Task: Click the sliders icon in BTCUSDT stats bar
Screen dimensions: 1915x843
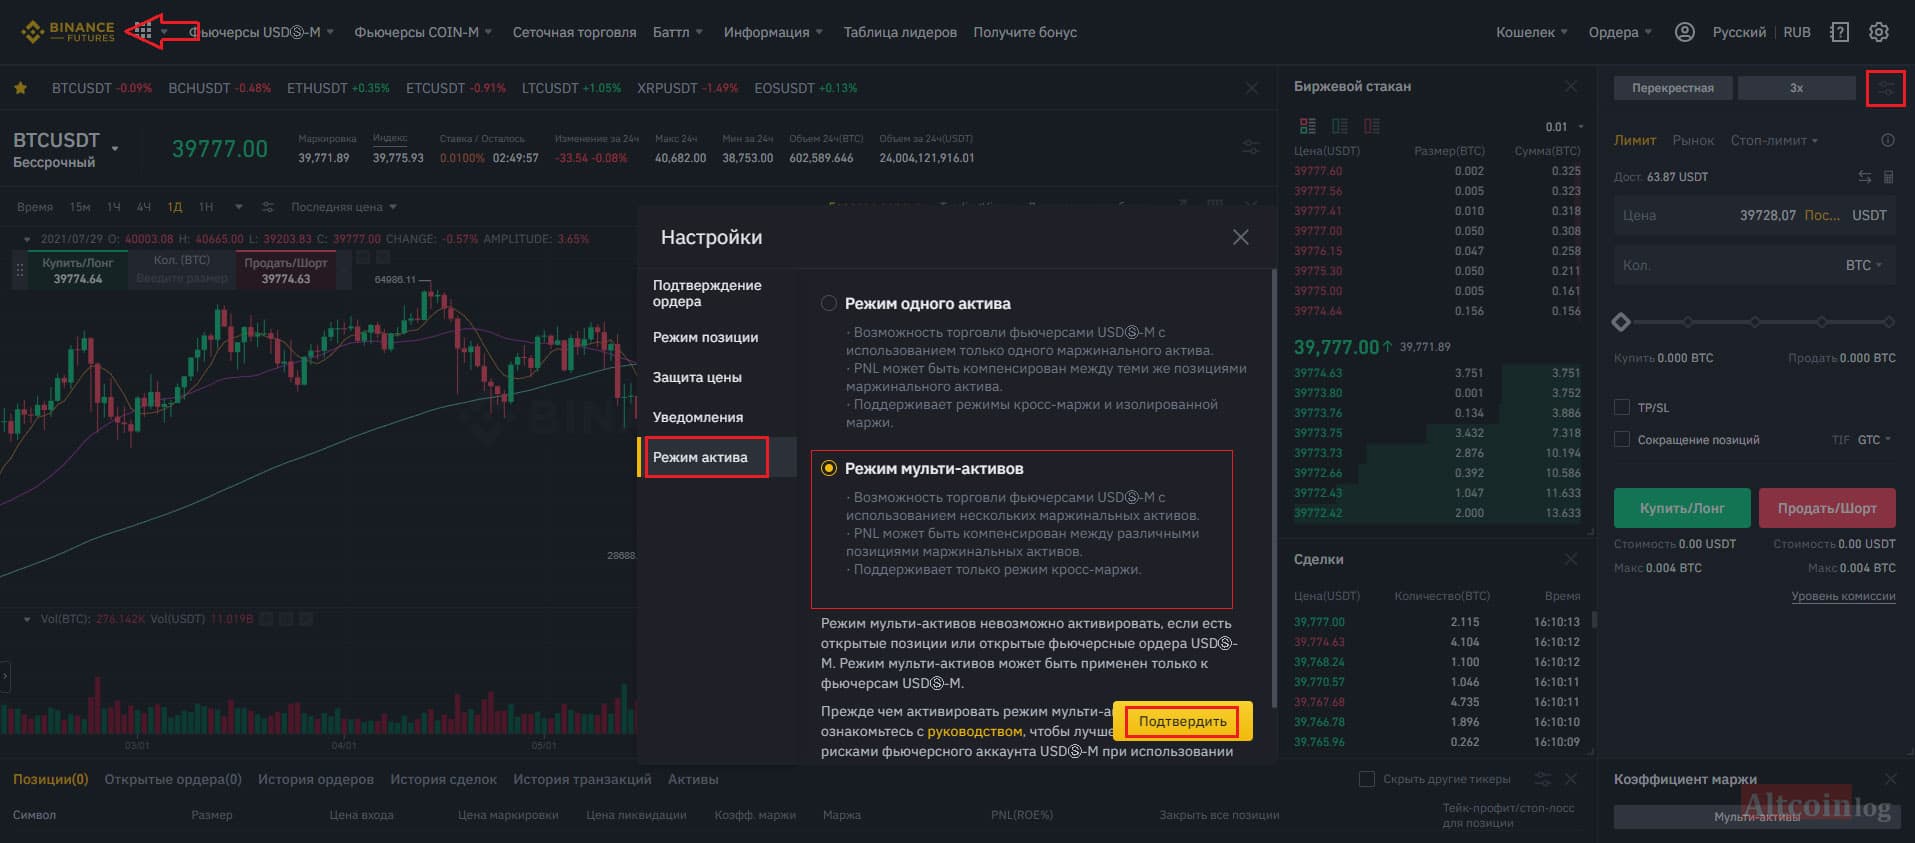Action: tap(1251, 147)
